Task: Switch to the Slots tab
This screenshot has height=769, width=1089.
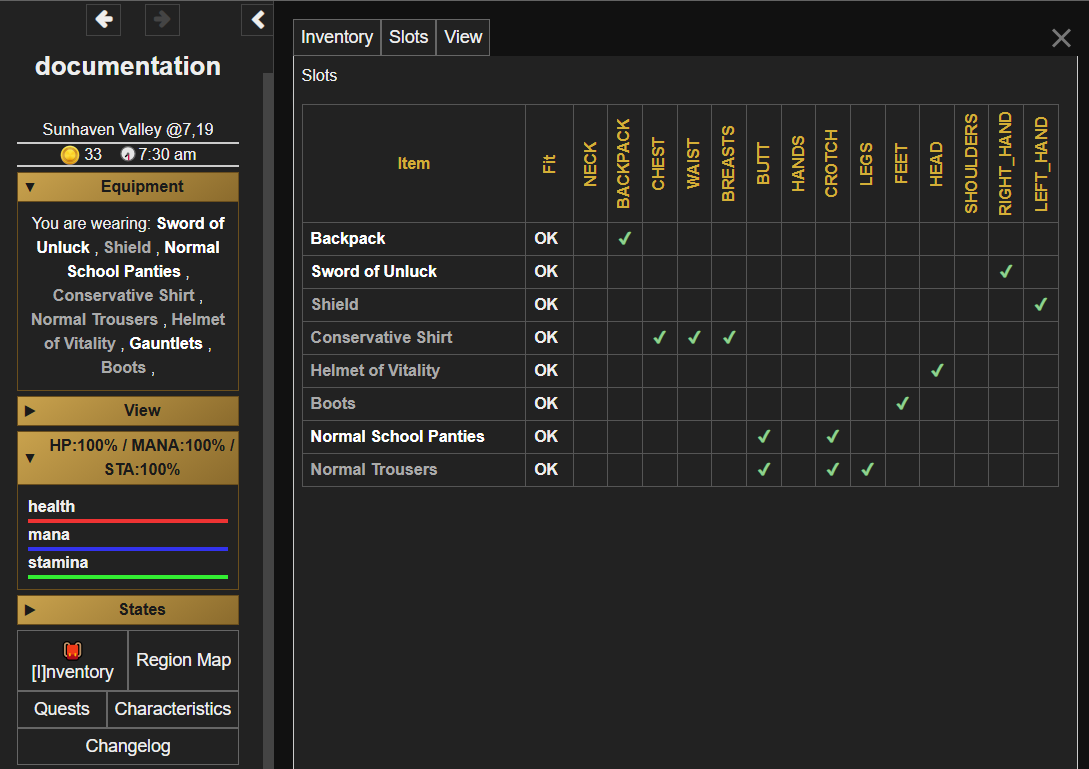Action: (408, 38)
